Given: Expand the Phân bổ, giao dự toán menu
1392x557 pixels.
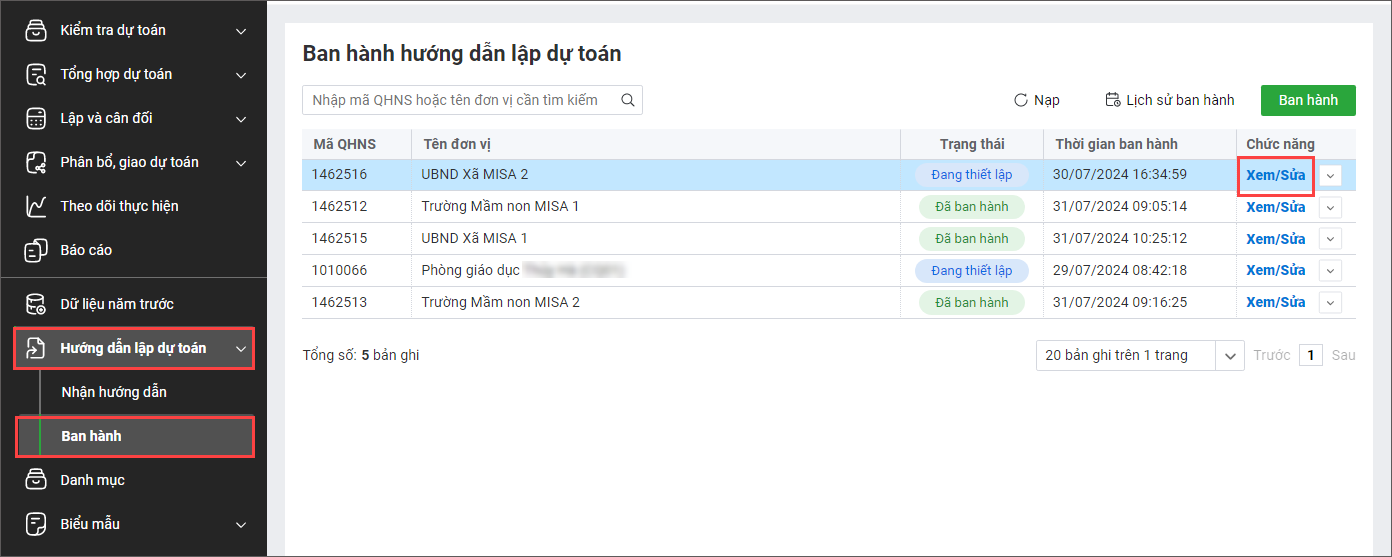Looking at the screenshot, I should point(241,163).
